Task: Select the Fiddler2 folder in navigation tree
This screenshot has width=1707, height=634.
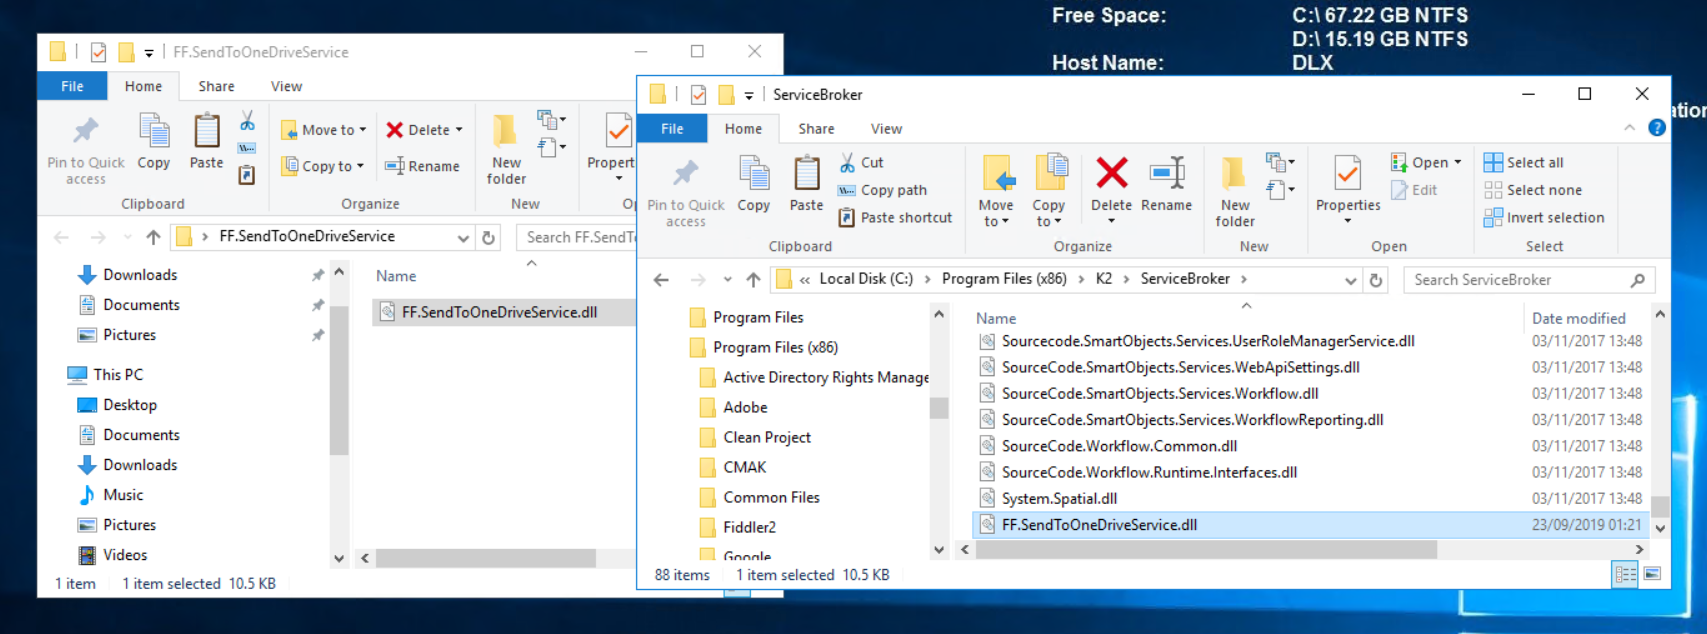Action: pos(749,527)
